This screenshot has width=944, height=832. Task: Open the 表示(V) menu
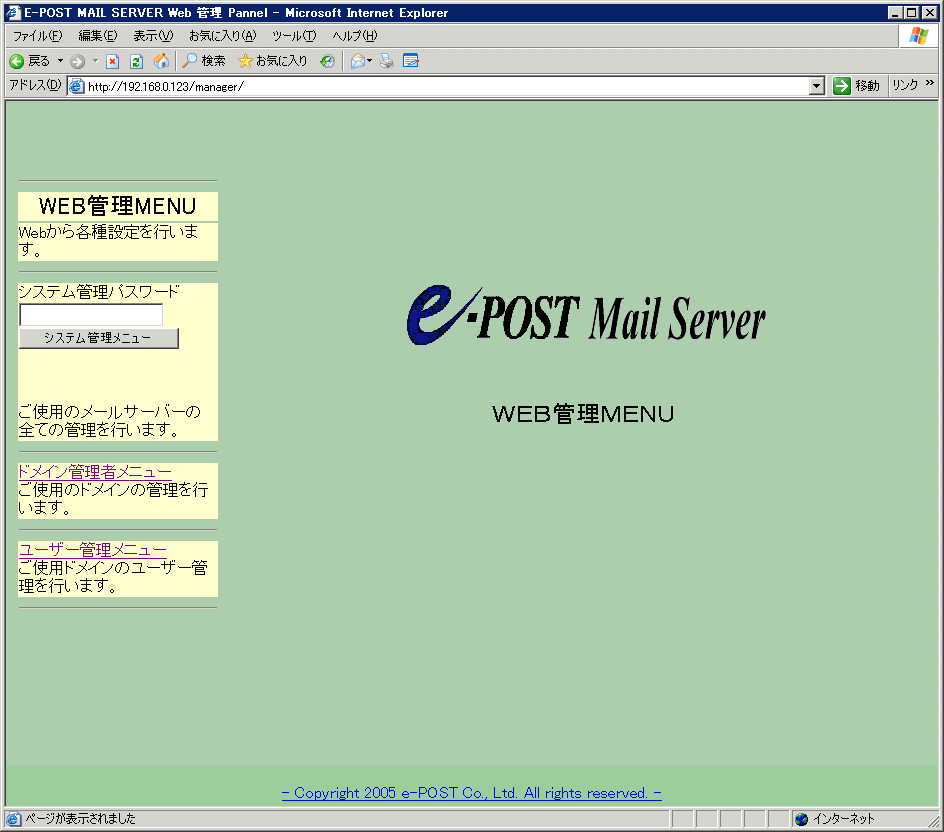click(153, 36)
